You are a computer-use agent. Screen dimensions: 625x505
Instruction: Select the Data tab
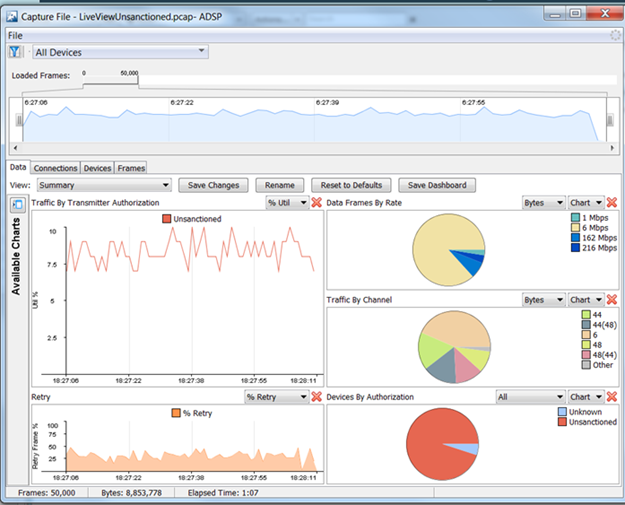18,167
